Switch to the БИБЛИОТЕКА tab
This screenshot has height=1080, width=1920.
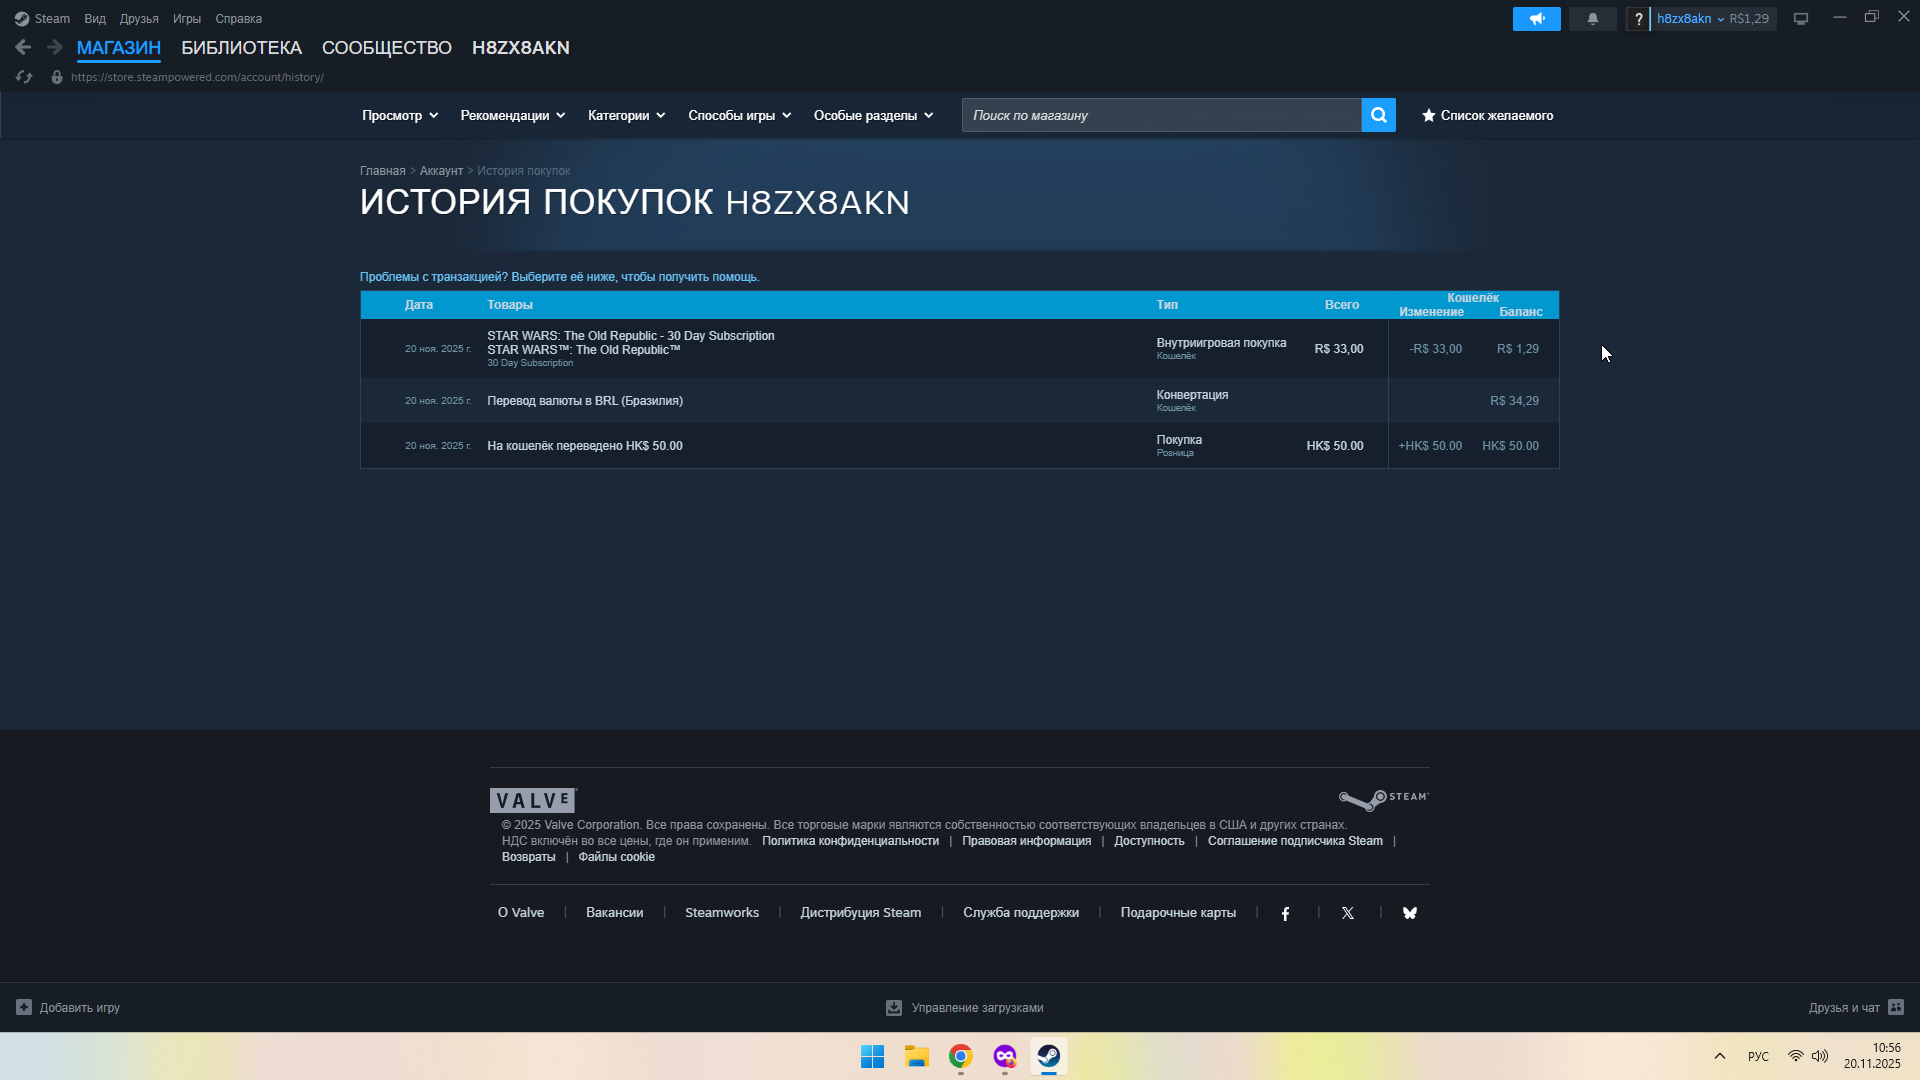click(x=241, y=48)
